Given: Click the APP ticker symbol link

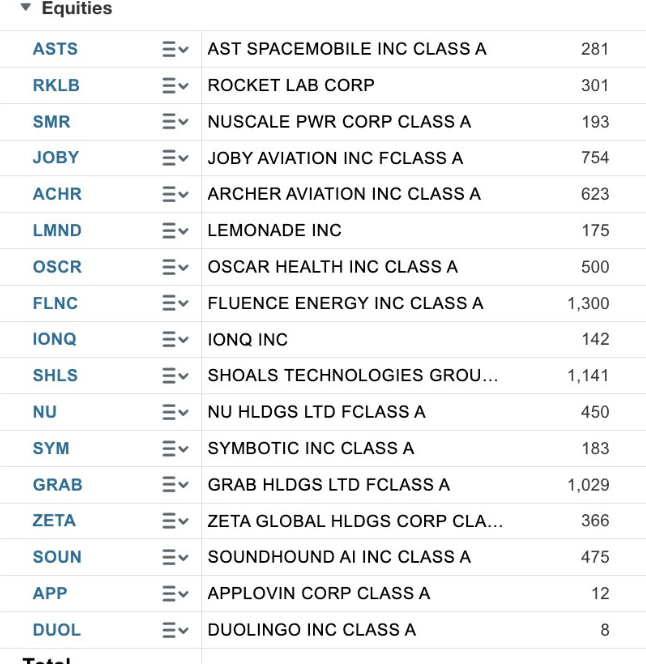Looking at the screenshot, I should (x=50, y=593).
